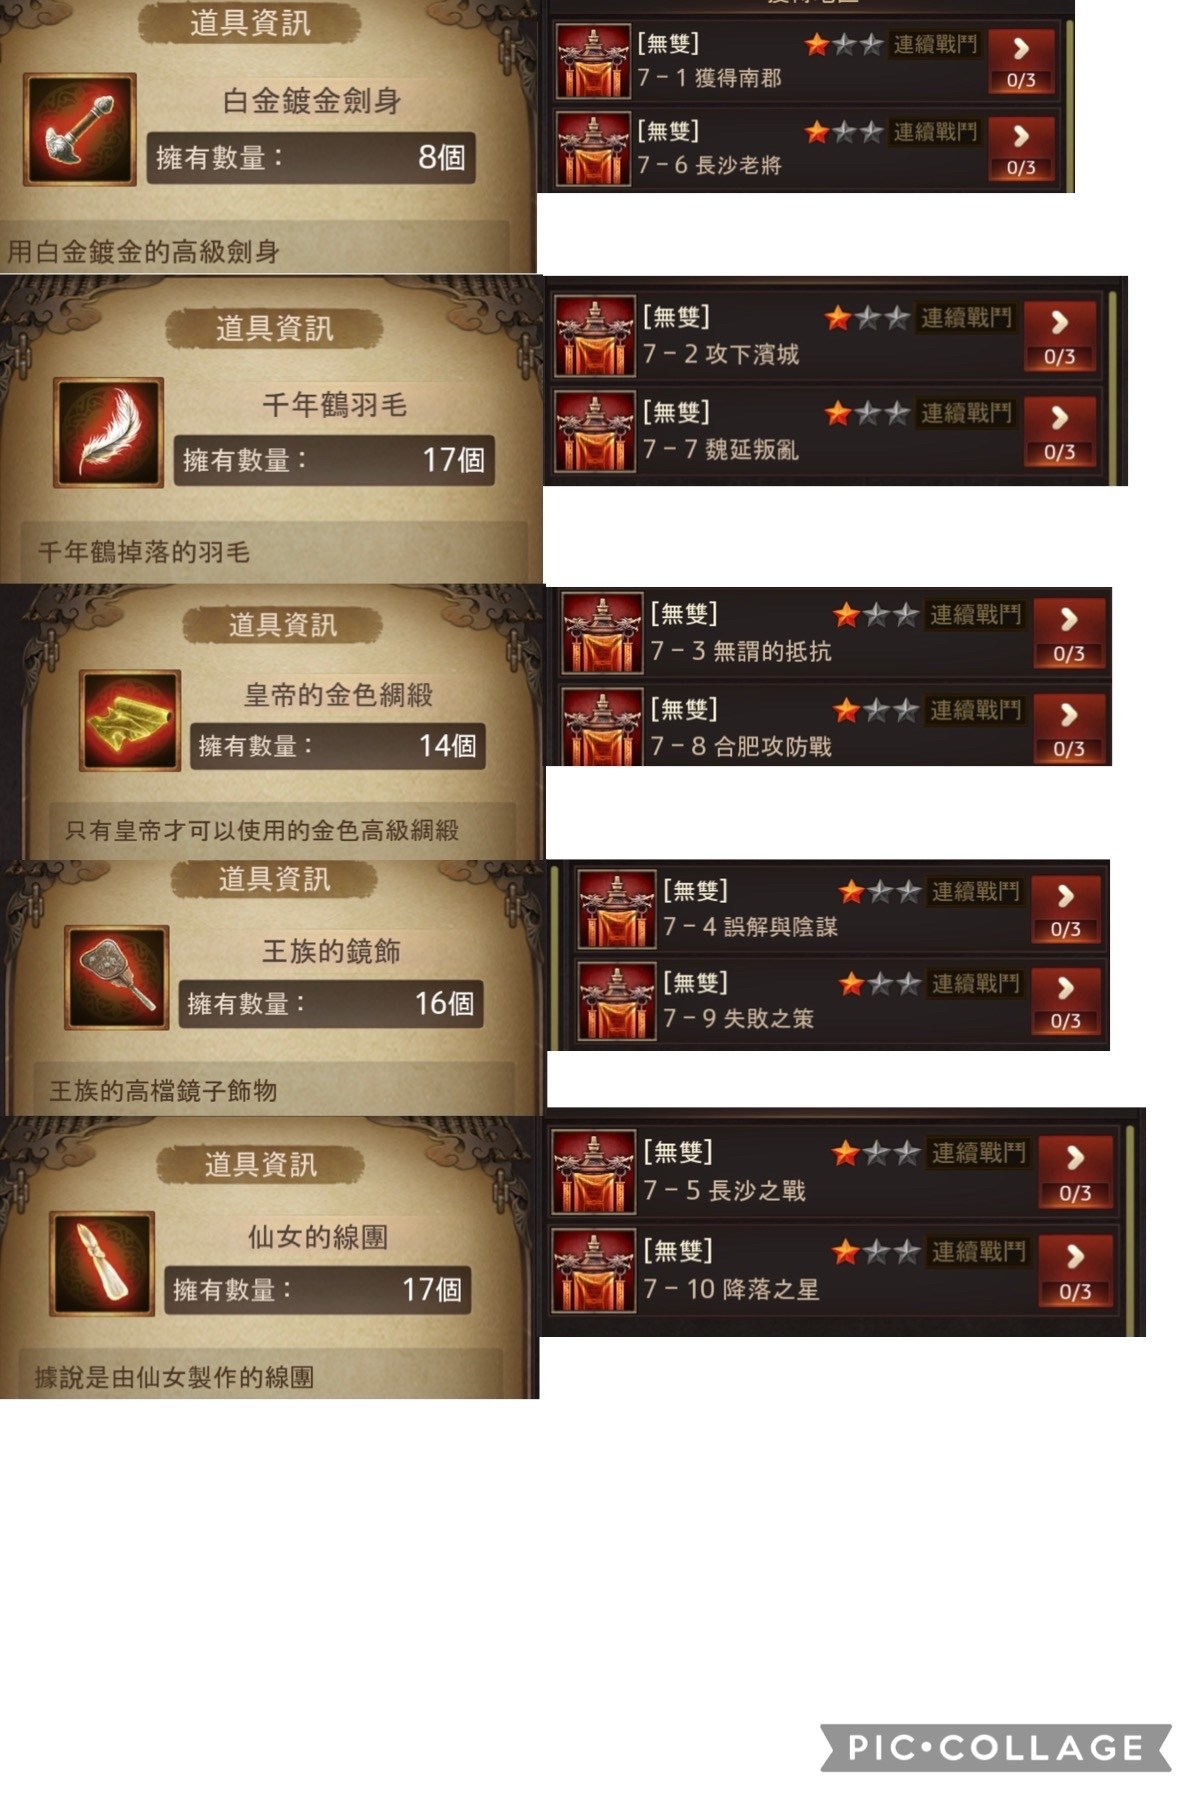Click the 王族的鏡飾 mirror icon
The height and width of the screenshot is (1800, 1200).
[117, 977]
